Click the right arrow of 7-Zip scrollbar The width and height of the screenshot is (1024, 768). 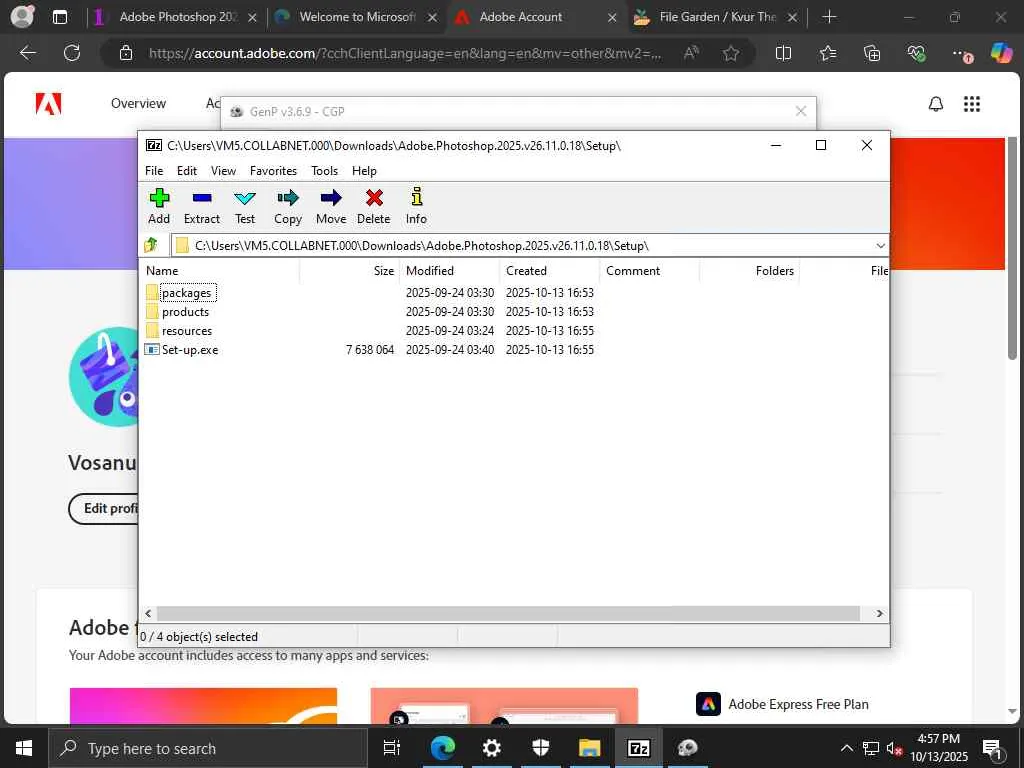pyautogui.click(x=880, y=613)
